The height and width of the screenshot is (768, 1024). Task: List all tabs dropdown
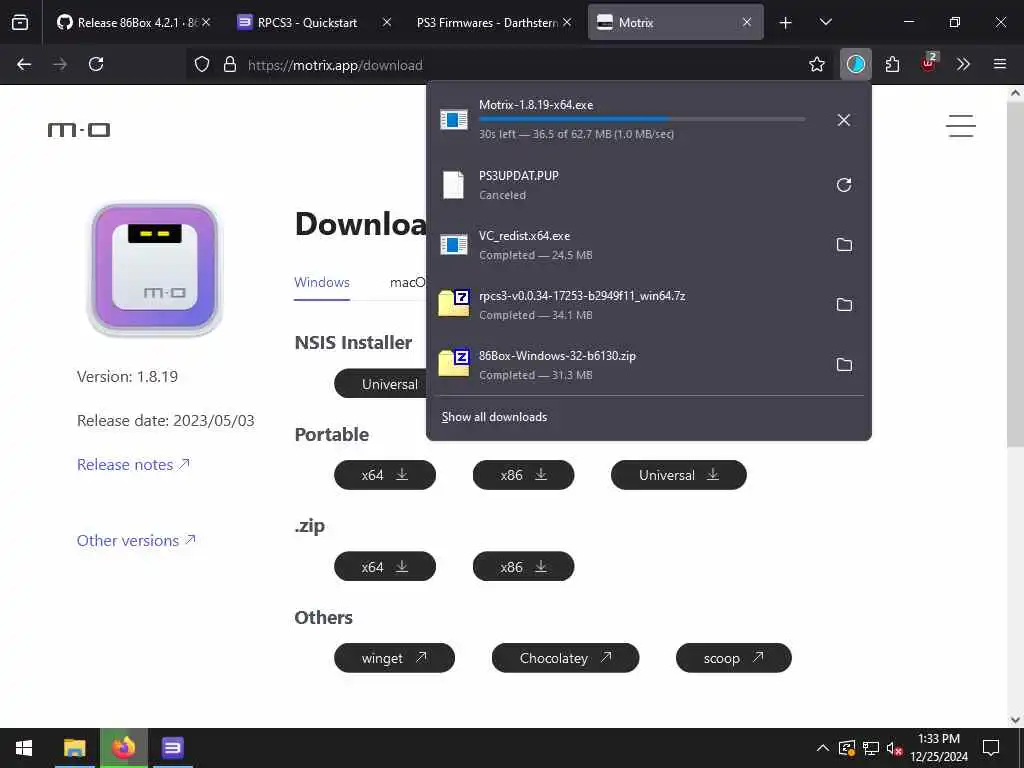[x=825, y=22]
